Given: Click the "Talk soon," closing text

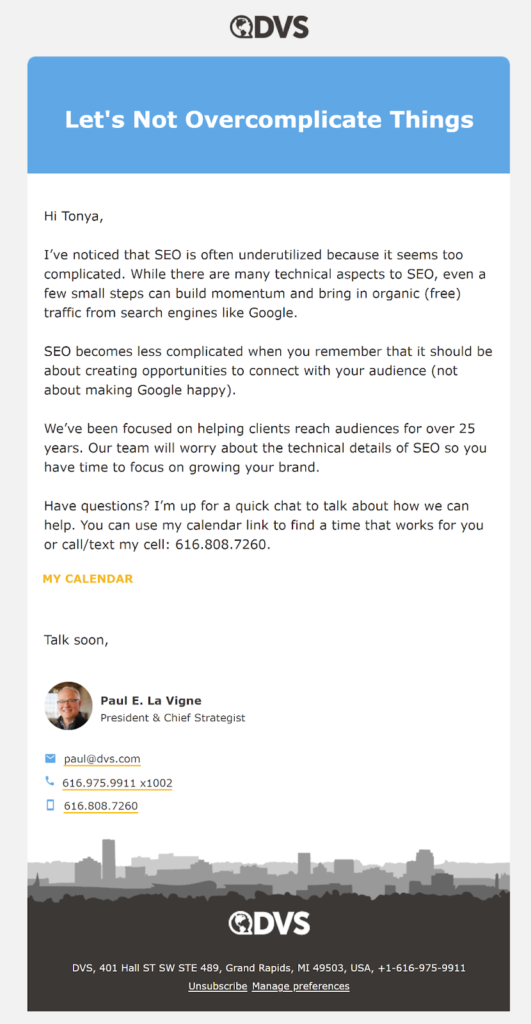Looking at the screenshot, I should [x=76, y=639].
